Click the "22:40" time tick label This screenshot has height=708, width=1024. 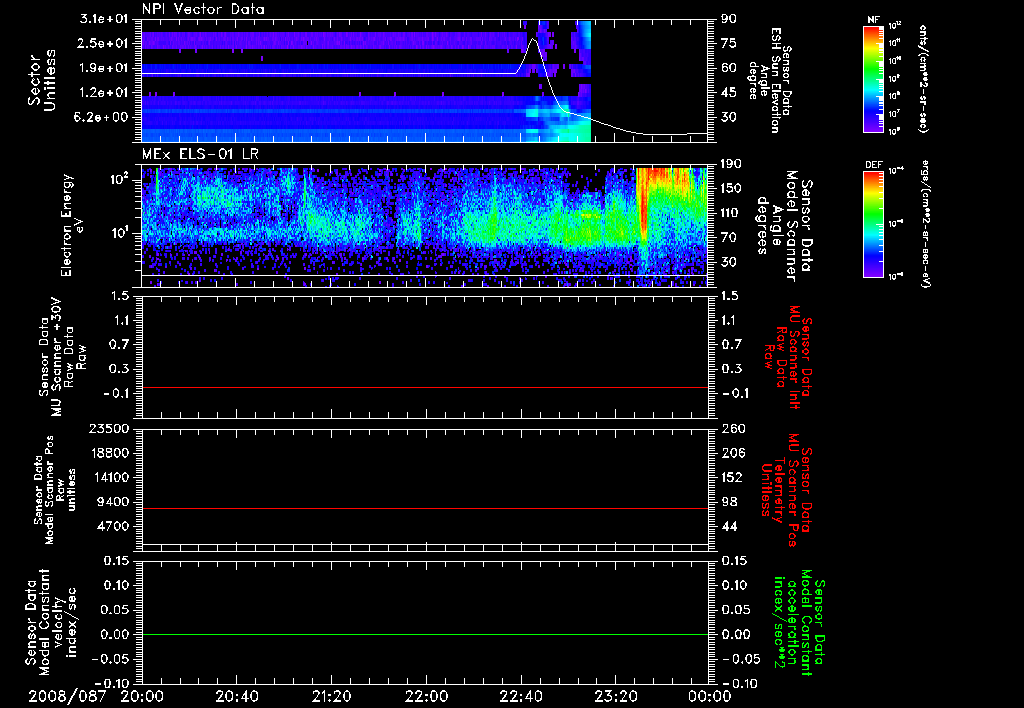coord(521,697)
